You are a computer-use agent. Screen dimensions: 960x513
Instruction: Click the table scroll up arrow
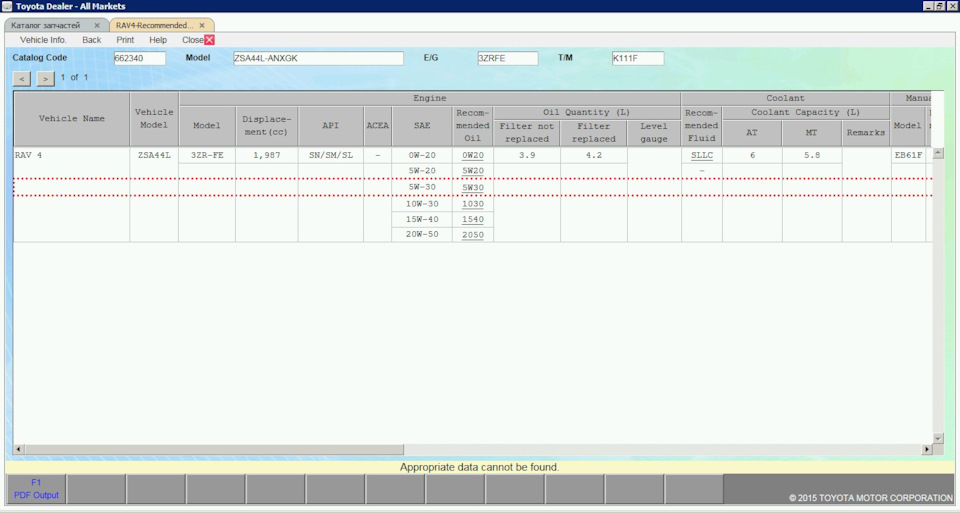click(938, 153)
